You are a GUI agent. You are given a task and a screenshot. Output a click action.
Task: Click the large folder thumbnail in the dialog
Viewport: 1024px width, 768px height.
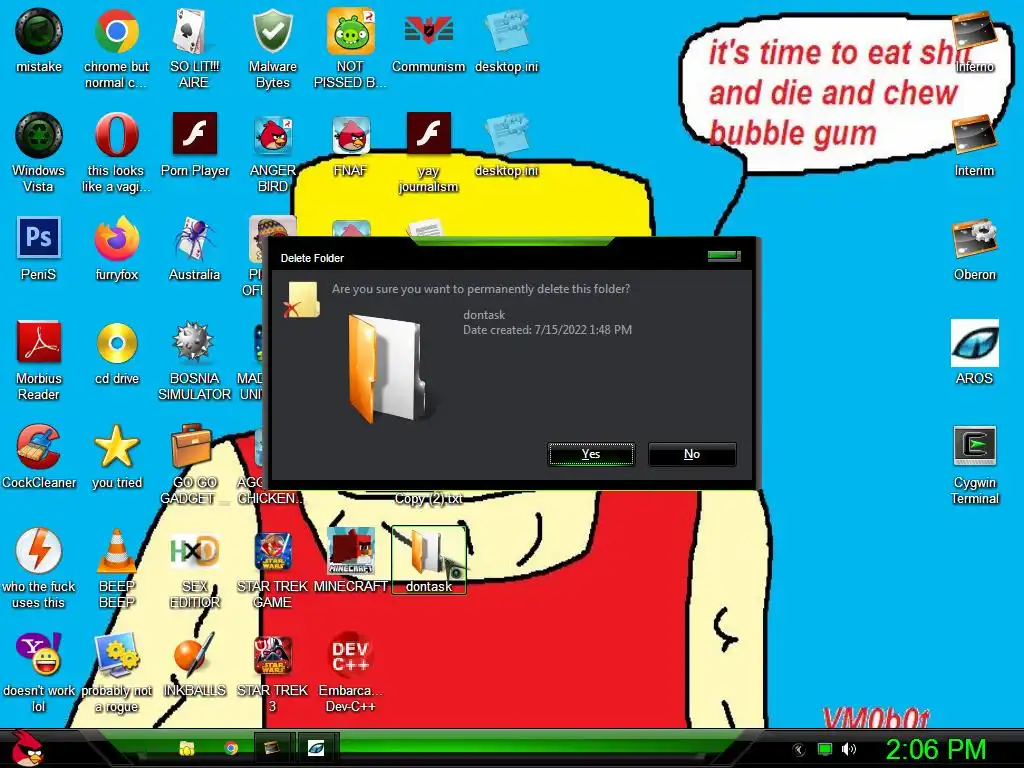(x=390, y=367)
